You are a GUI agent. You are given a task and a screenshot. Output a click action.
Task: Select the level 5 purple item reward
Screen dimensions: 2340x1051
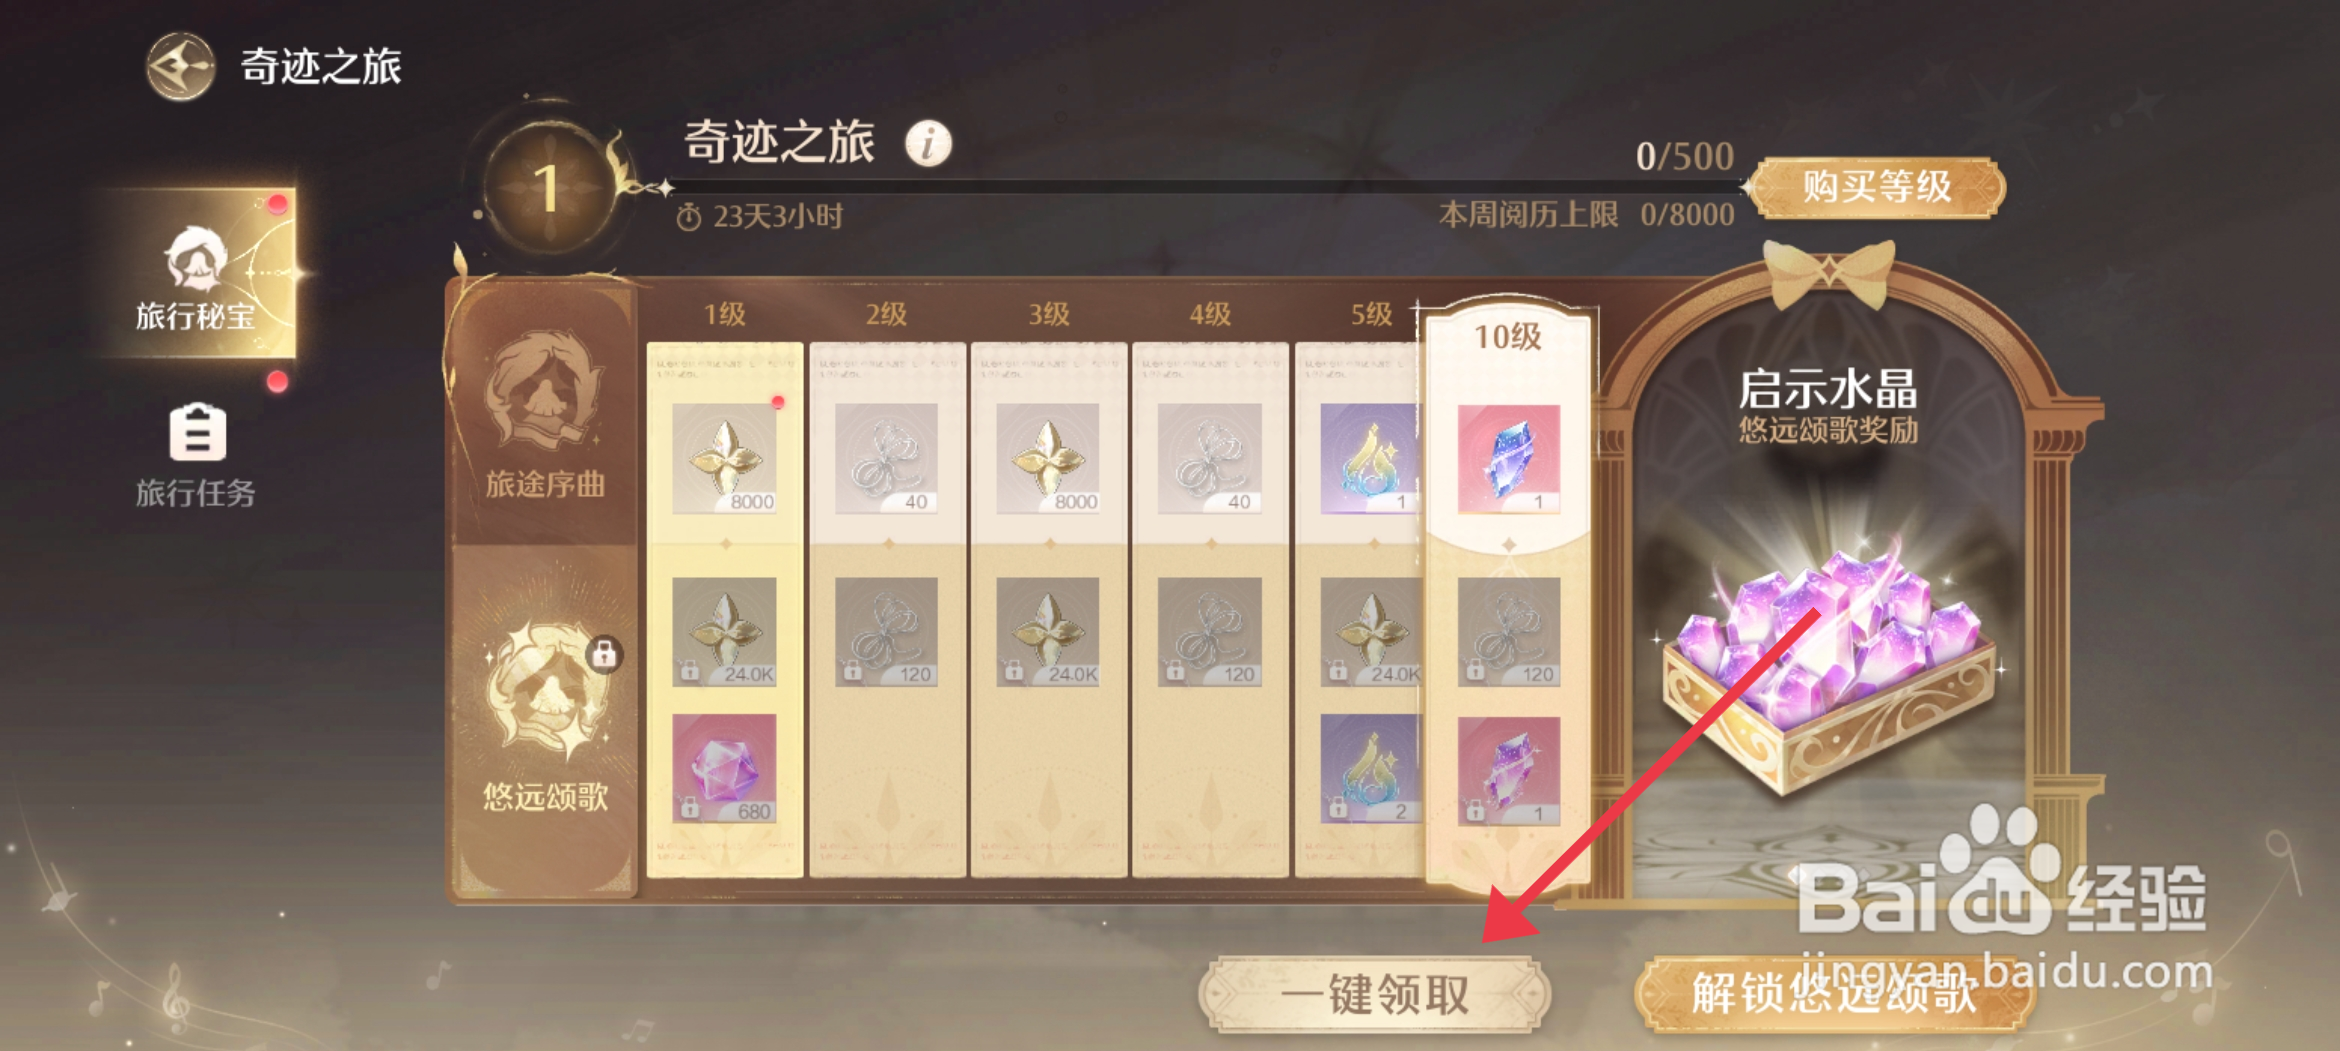tap(1369, 459)
